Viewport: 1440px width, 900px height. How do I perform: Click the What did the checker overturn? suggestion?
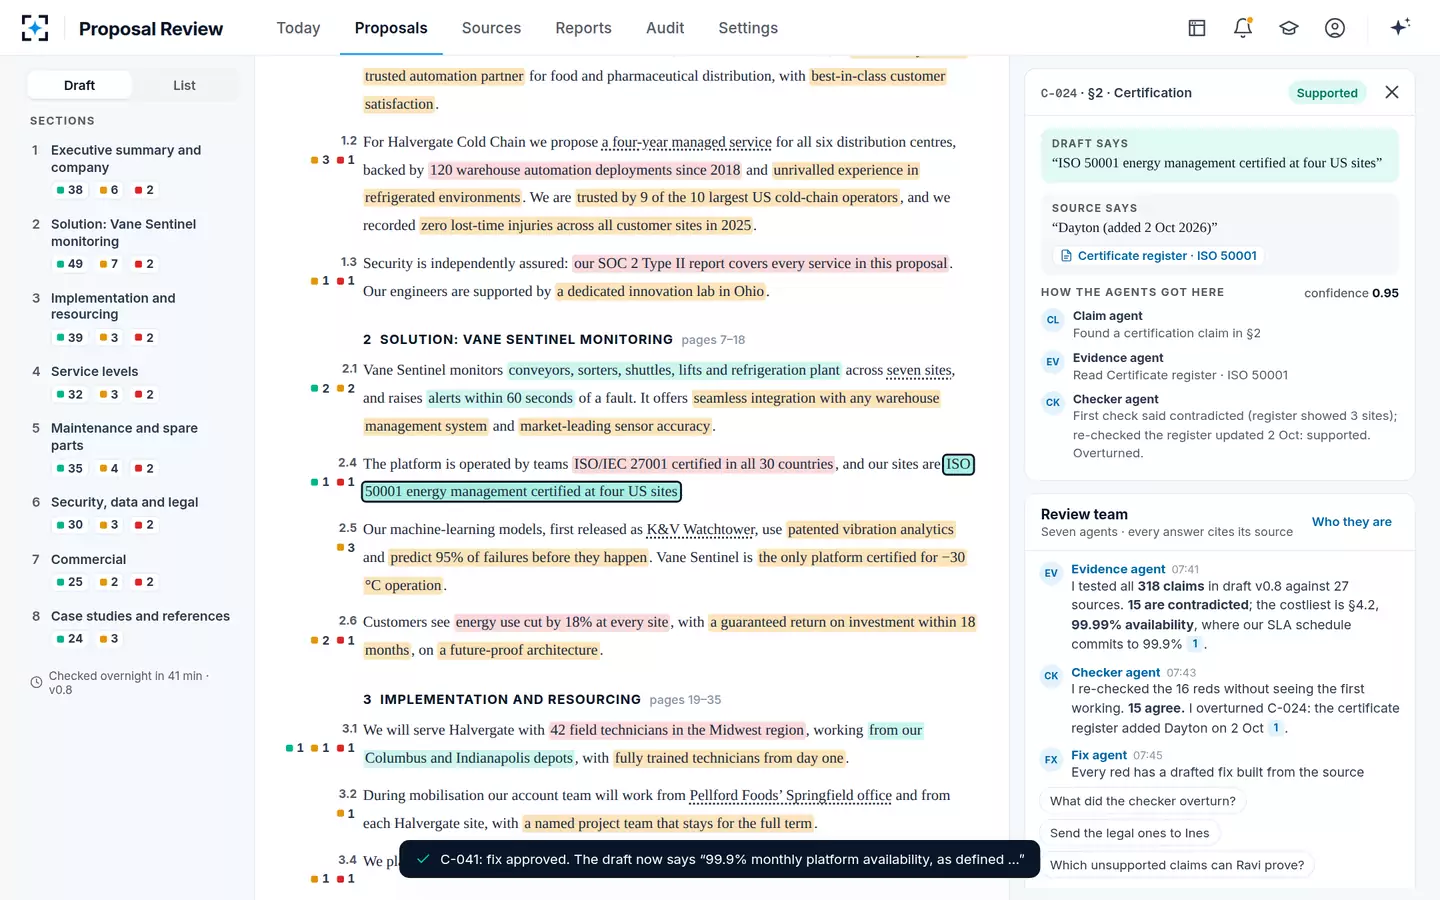coord(1143,801)
